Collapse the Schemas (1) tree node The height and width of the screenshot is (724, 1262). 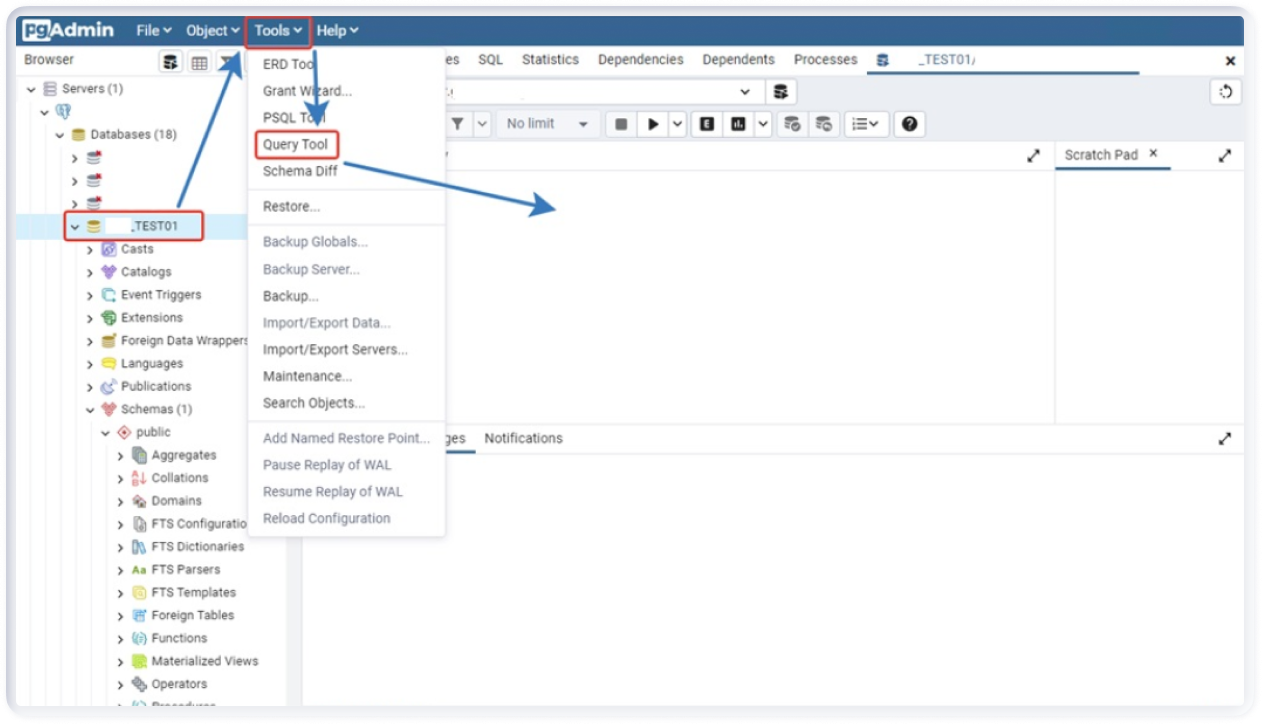point(91,410)
